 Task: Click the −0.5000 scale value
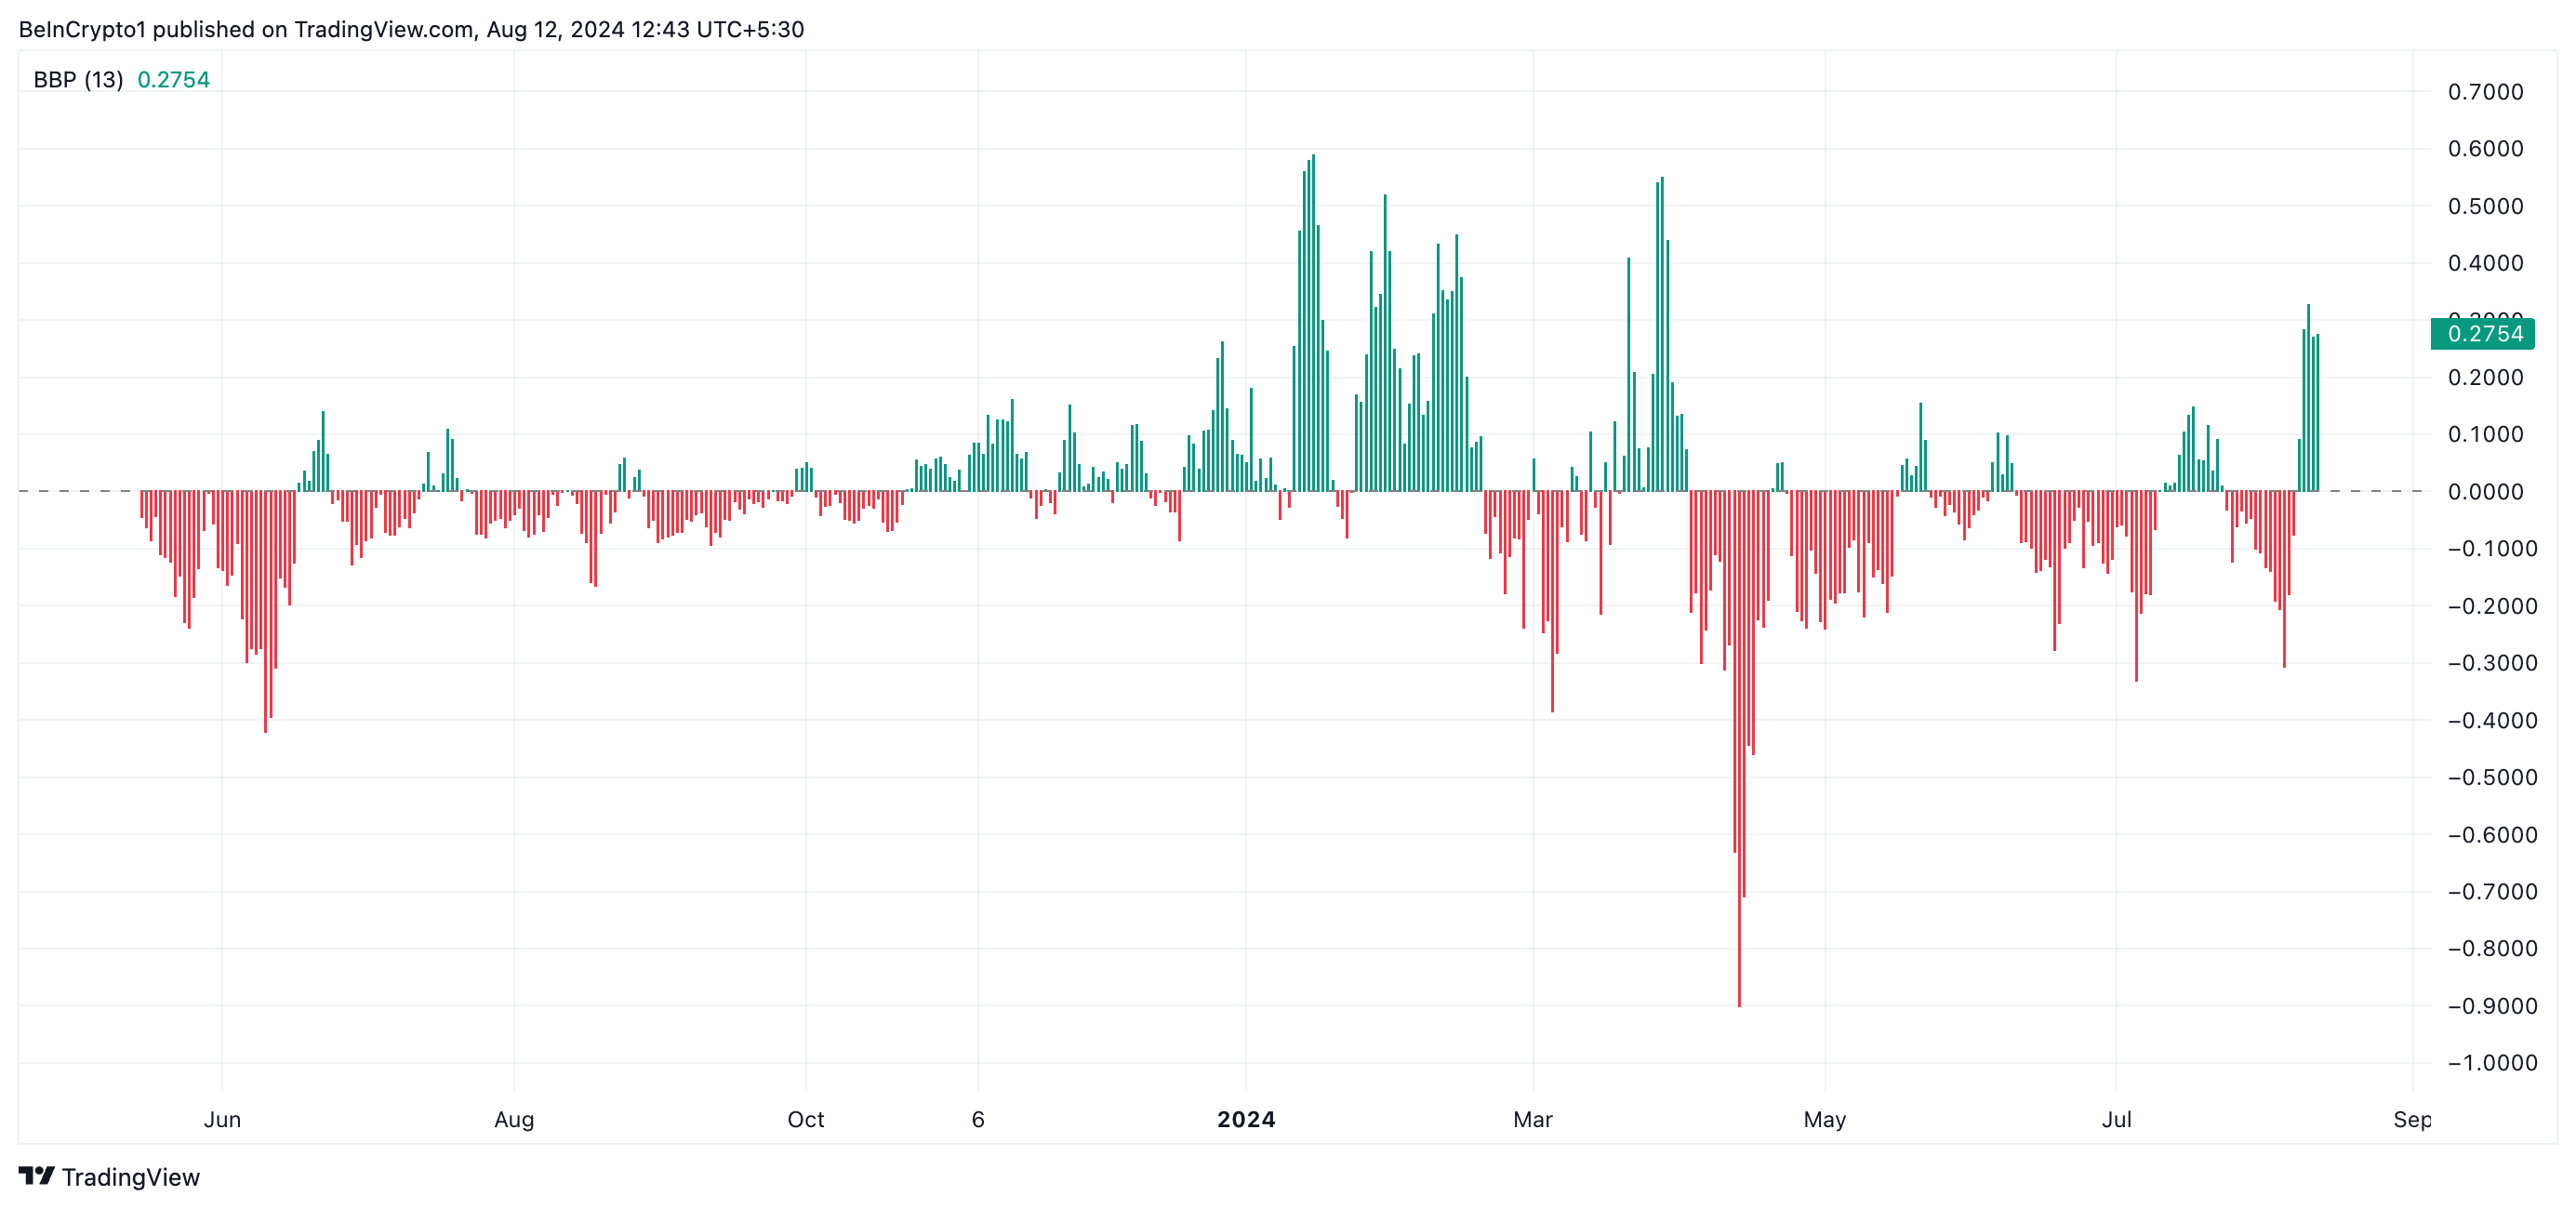tap(2492, 777)
